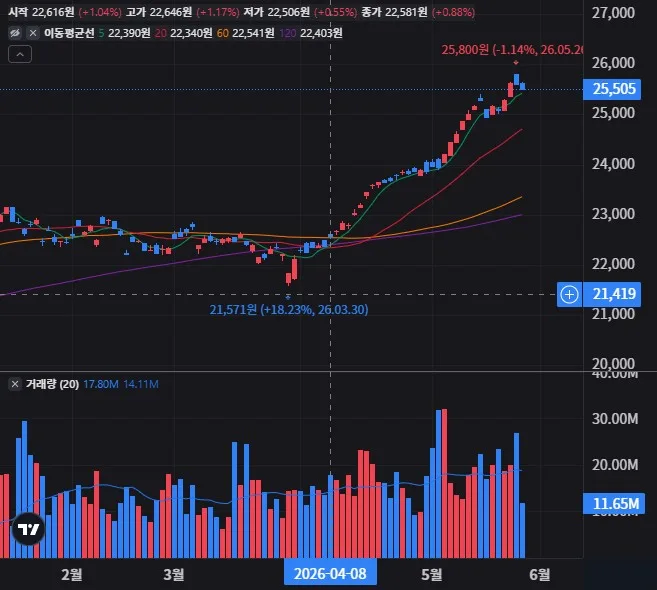Click the 2월 label on the time axis

click(72, 574)
